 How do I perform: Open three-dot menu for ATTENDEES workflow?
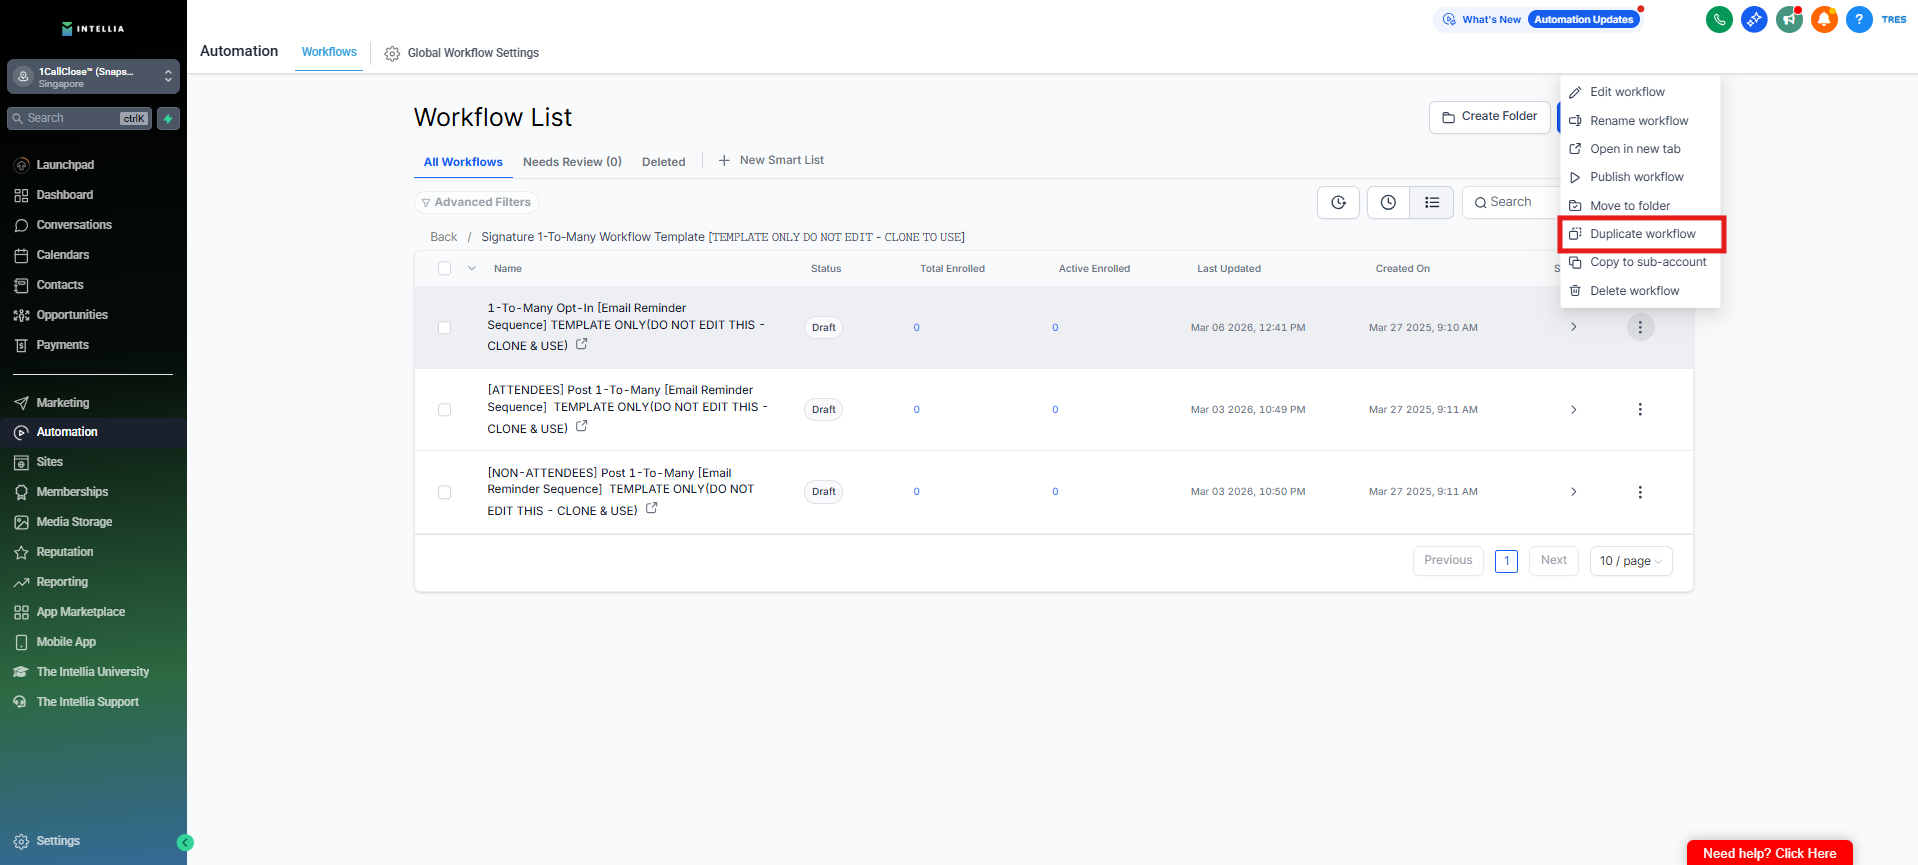1640,410
